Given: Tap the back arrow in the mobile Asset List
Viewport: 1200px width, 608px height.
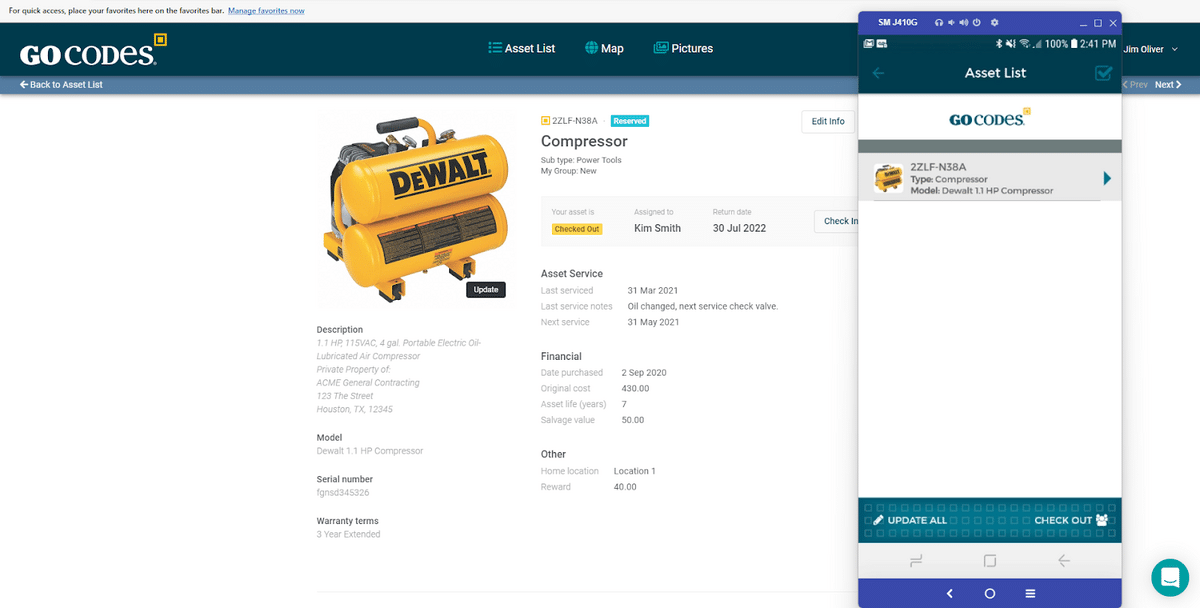Looking at the screenshot, I should coord(878,73).
